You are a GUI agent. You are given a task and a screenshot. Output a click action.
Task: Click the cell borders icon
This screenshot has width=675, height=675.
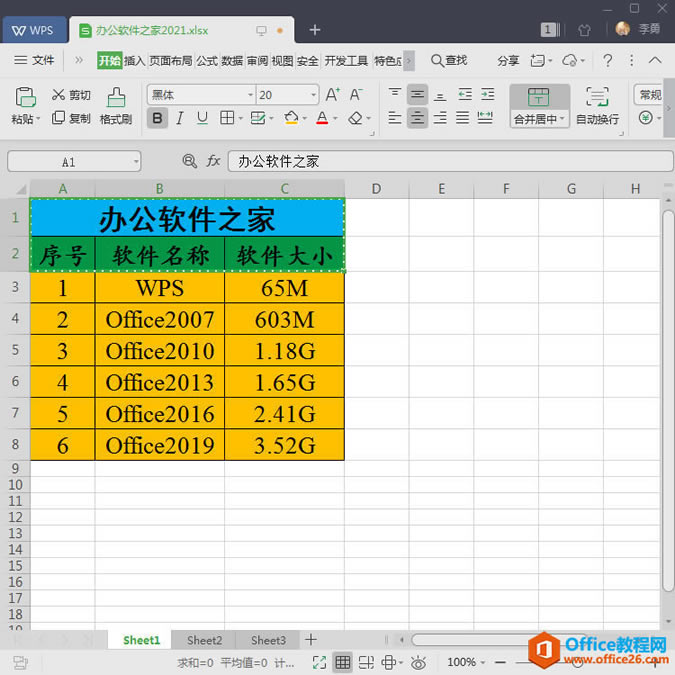(227, 118)
